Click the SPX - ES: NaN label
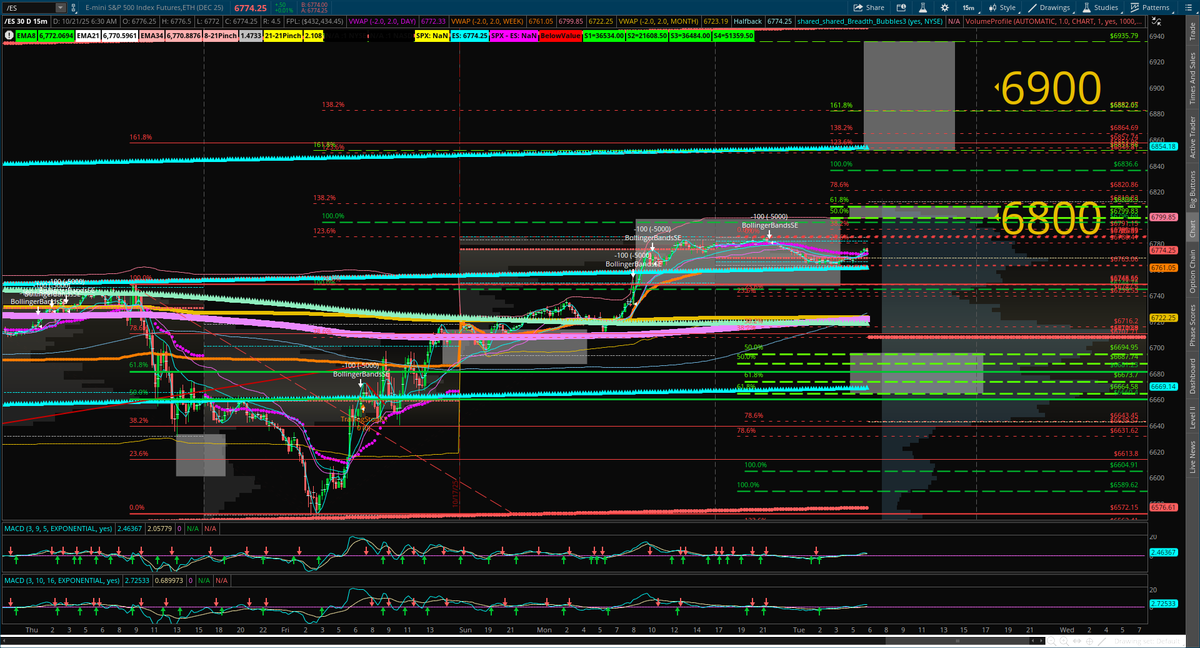 click(515, 36)
